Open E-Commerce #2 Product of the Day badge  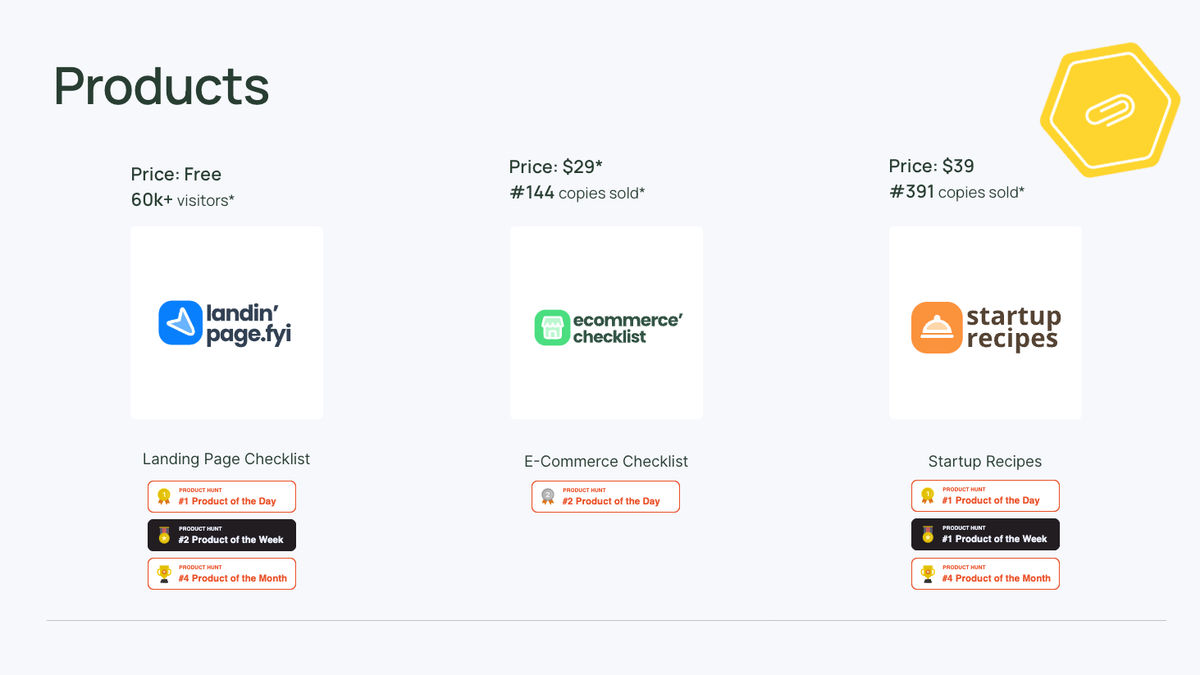coord(605,497)
